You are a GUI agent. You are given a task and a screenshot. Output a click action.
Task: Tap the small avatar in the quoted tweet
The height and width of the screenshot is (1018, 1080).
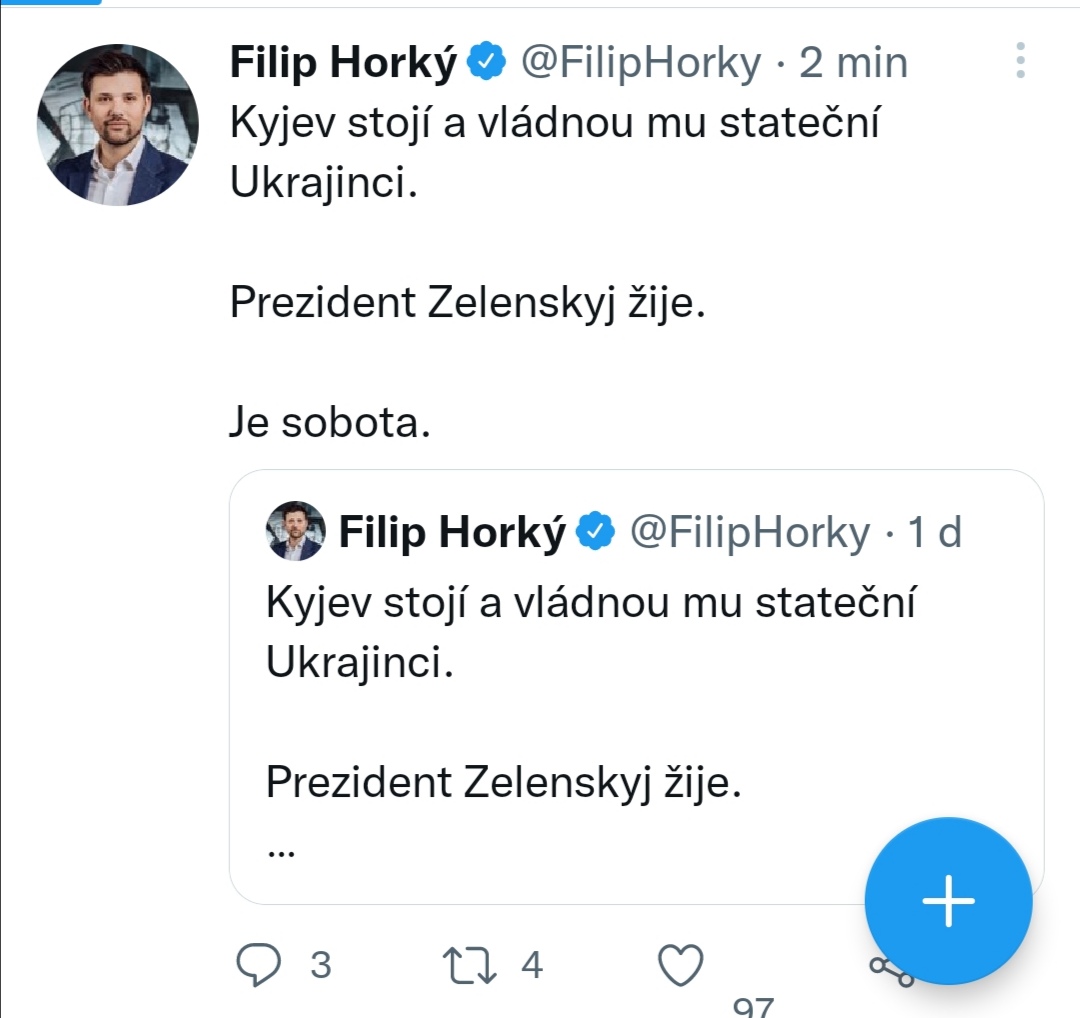point(296,531)
